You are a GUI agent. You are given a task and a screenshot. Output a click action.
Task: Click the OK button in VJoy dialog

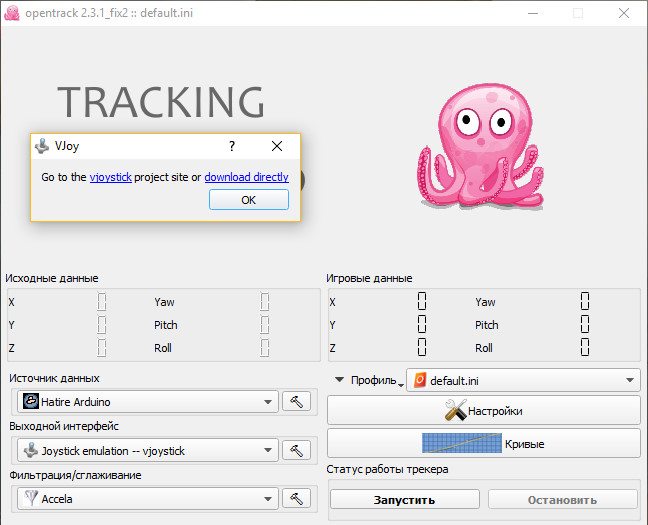pyautogui.click(x=249, y=200)
